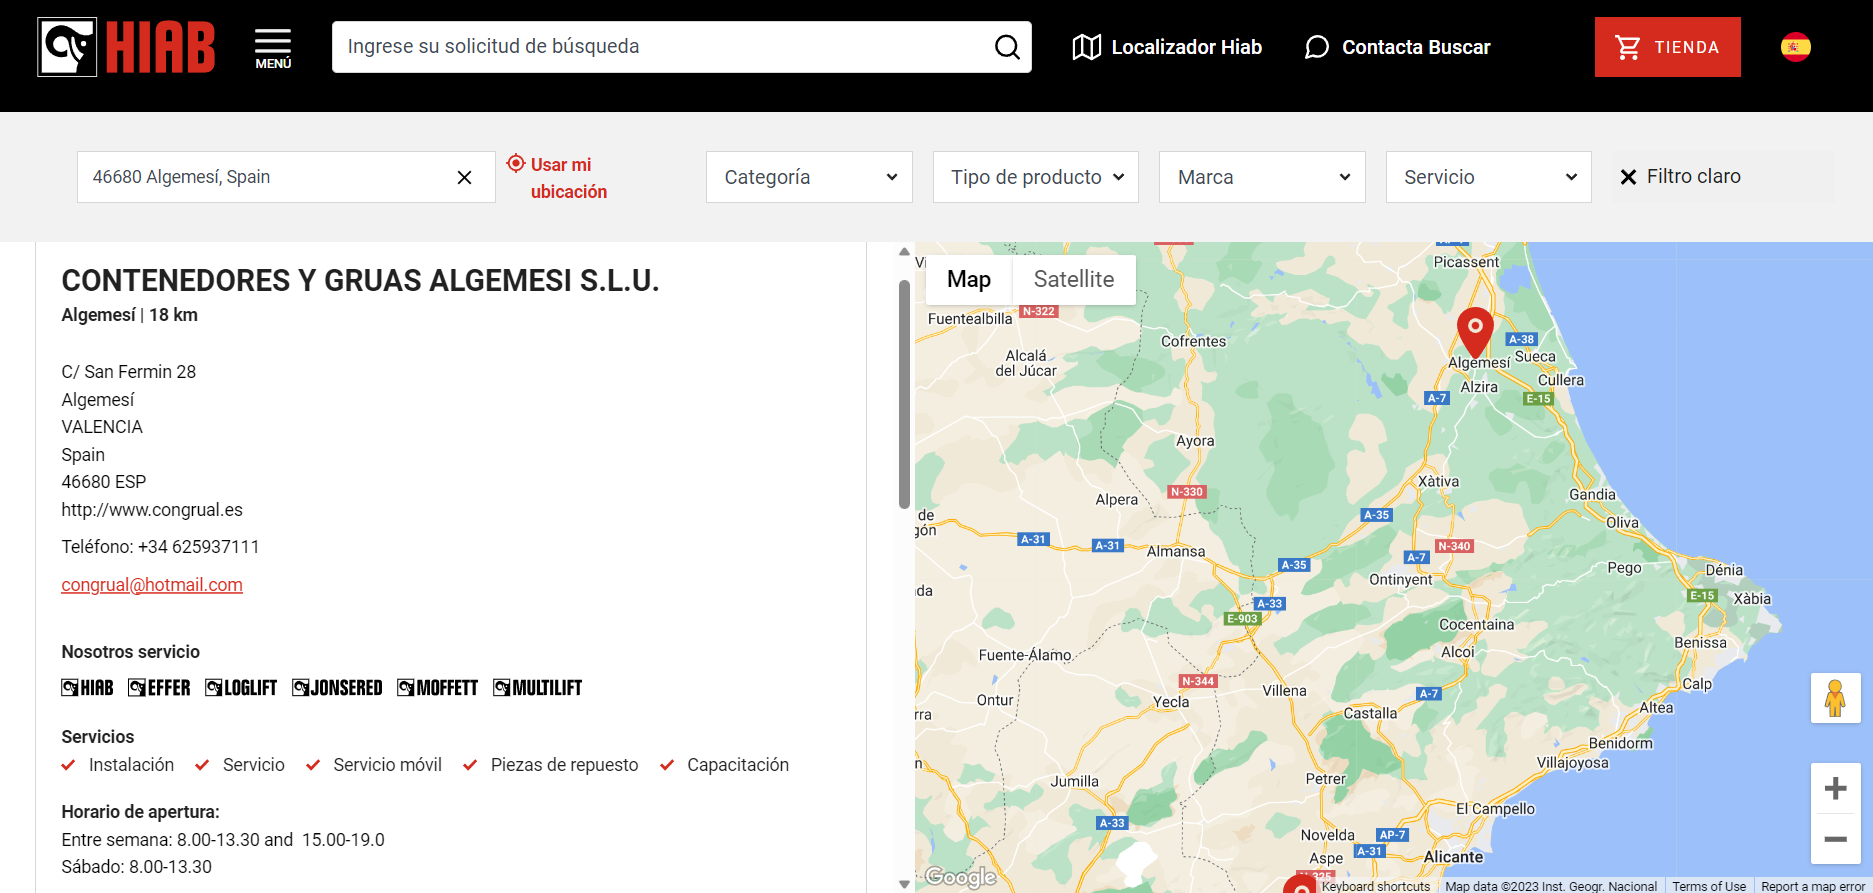This screenshot has width=1873, height=893.
Task: Click the partial red pin at map bottom
Action: (x=1299, y=884)
